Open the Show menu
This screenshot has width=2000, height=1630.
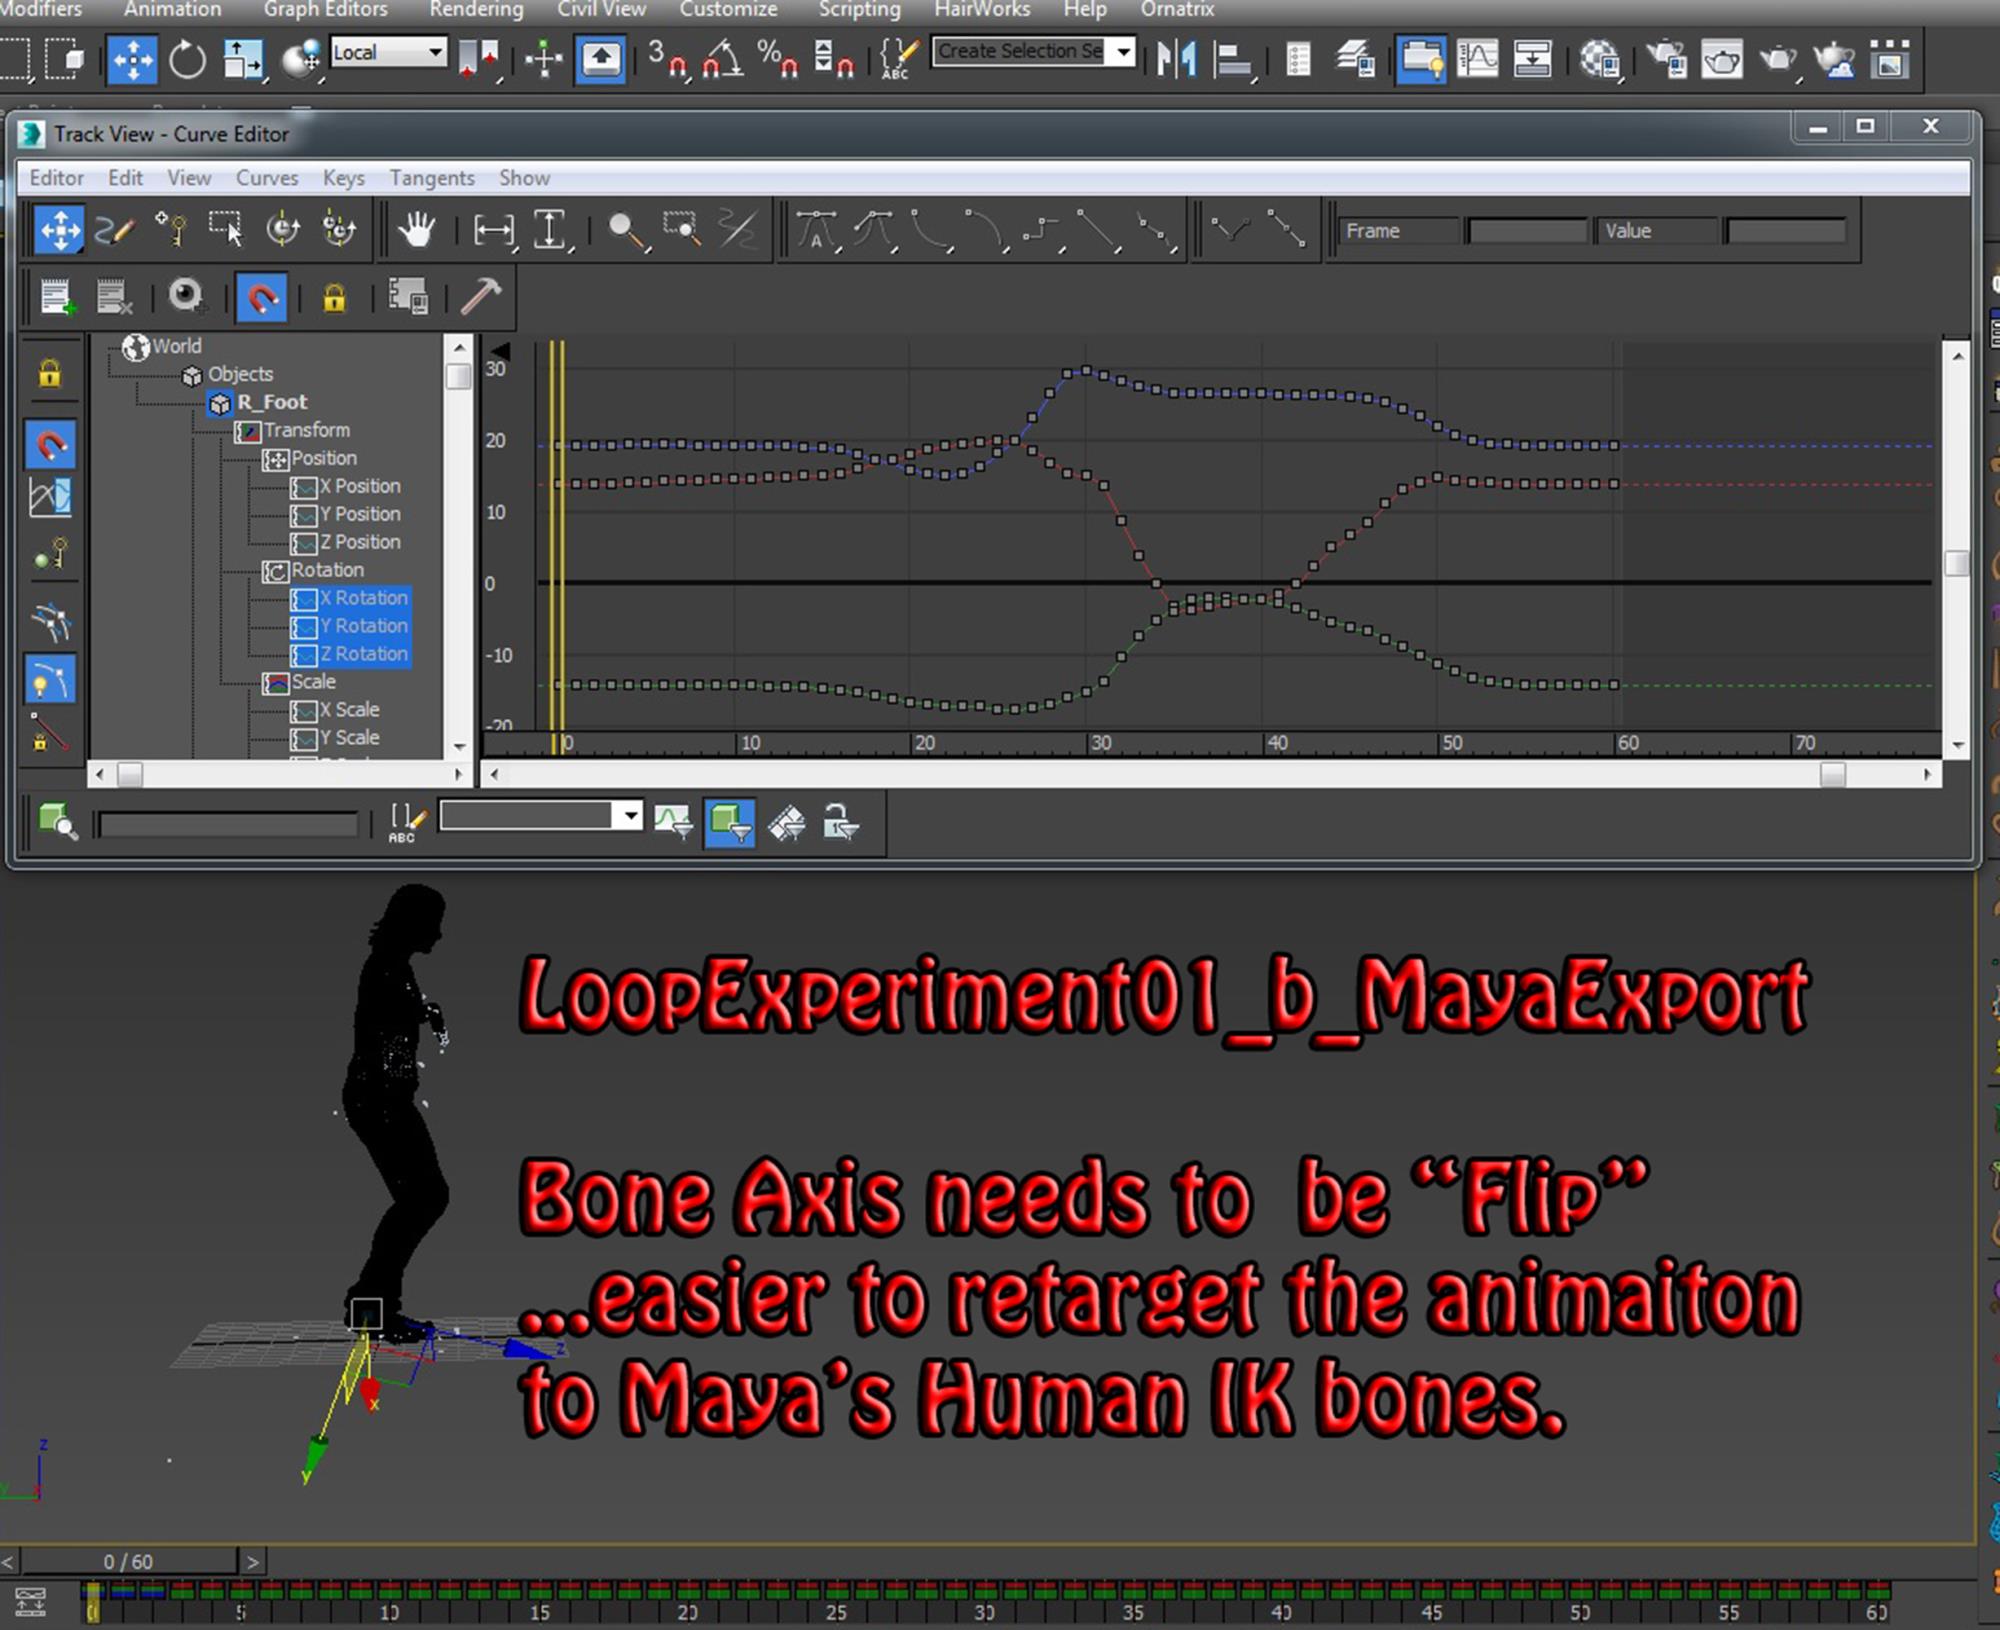[x=524, y=177]
